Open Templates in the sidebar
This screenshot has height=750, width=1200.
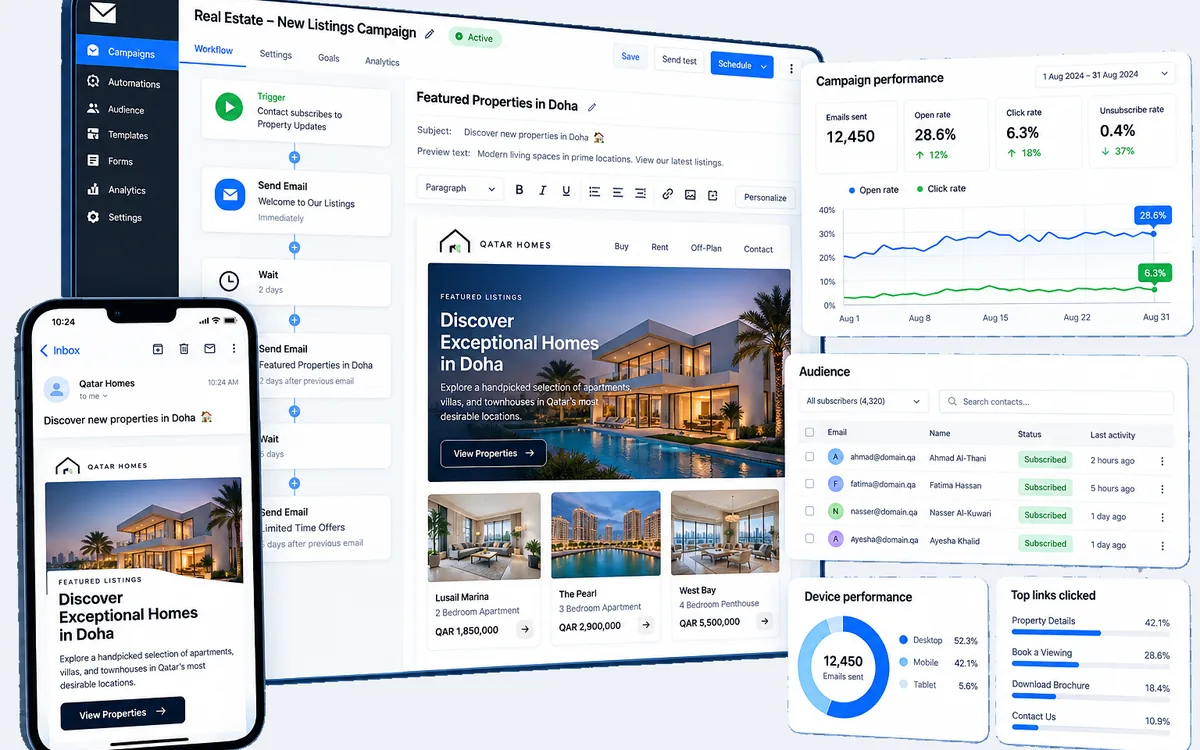(x=118, y=135)
